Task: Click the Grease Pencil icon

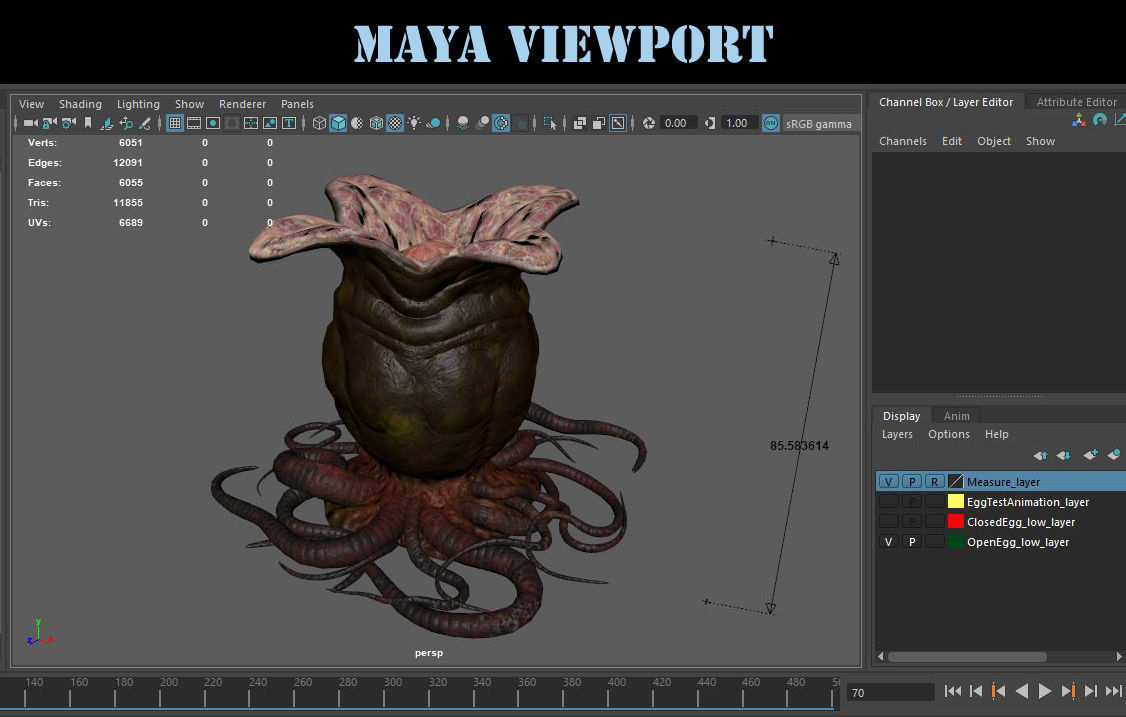Action: coord(145,124)
